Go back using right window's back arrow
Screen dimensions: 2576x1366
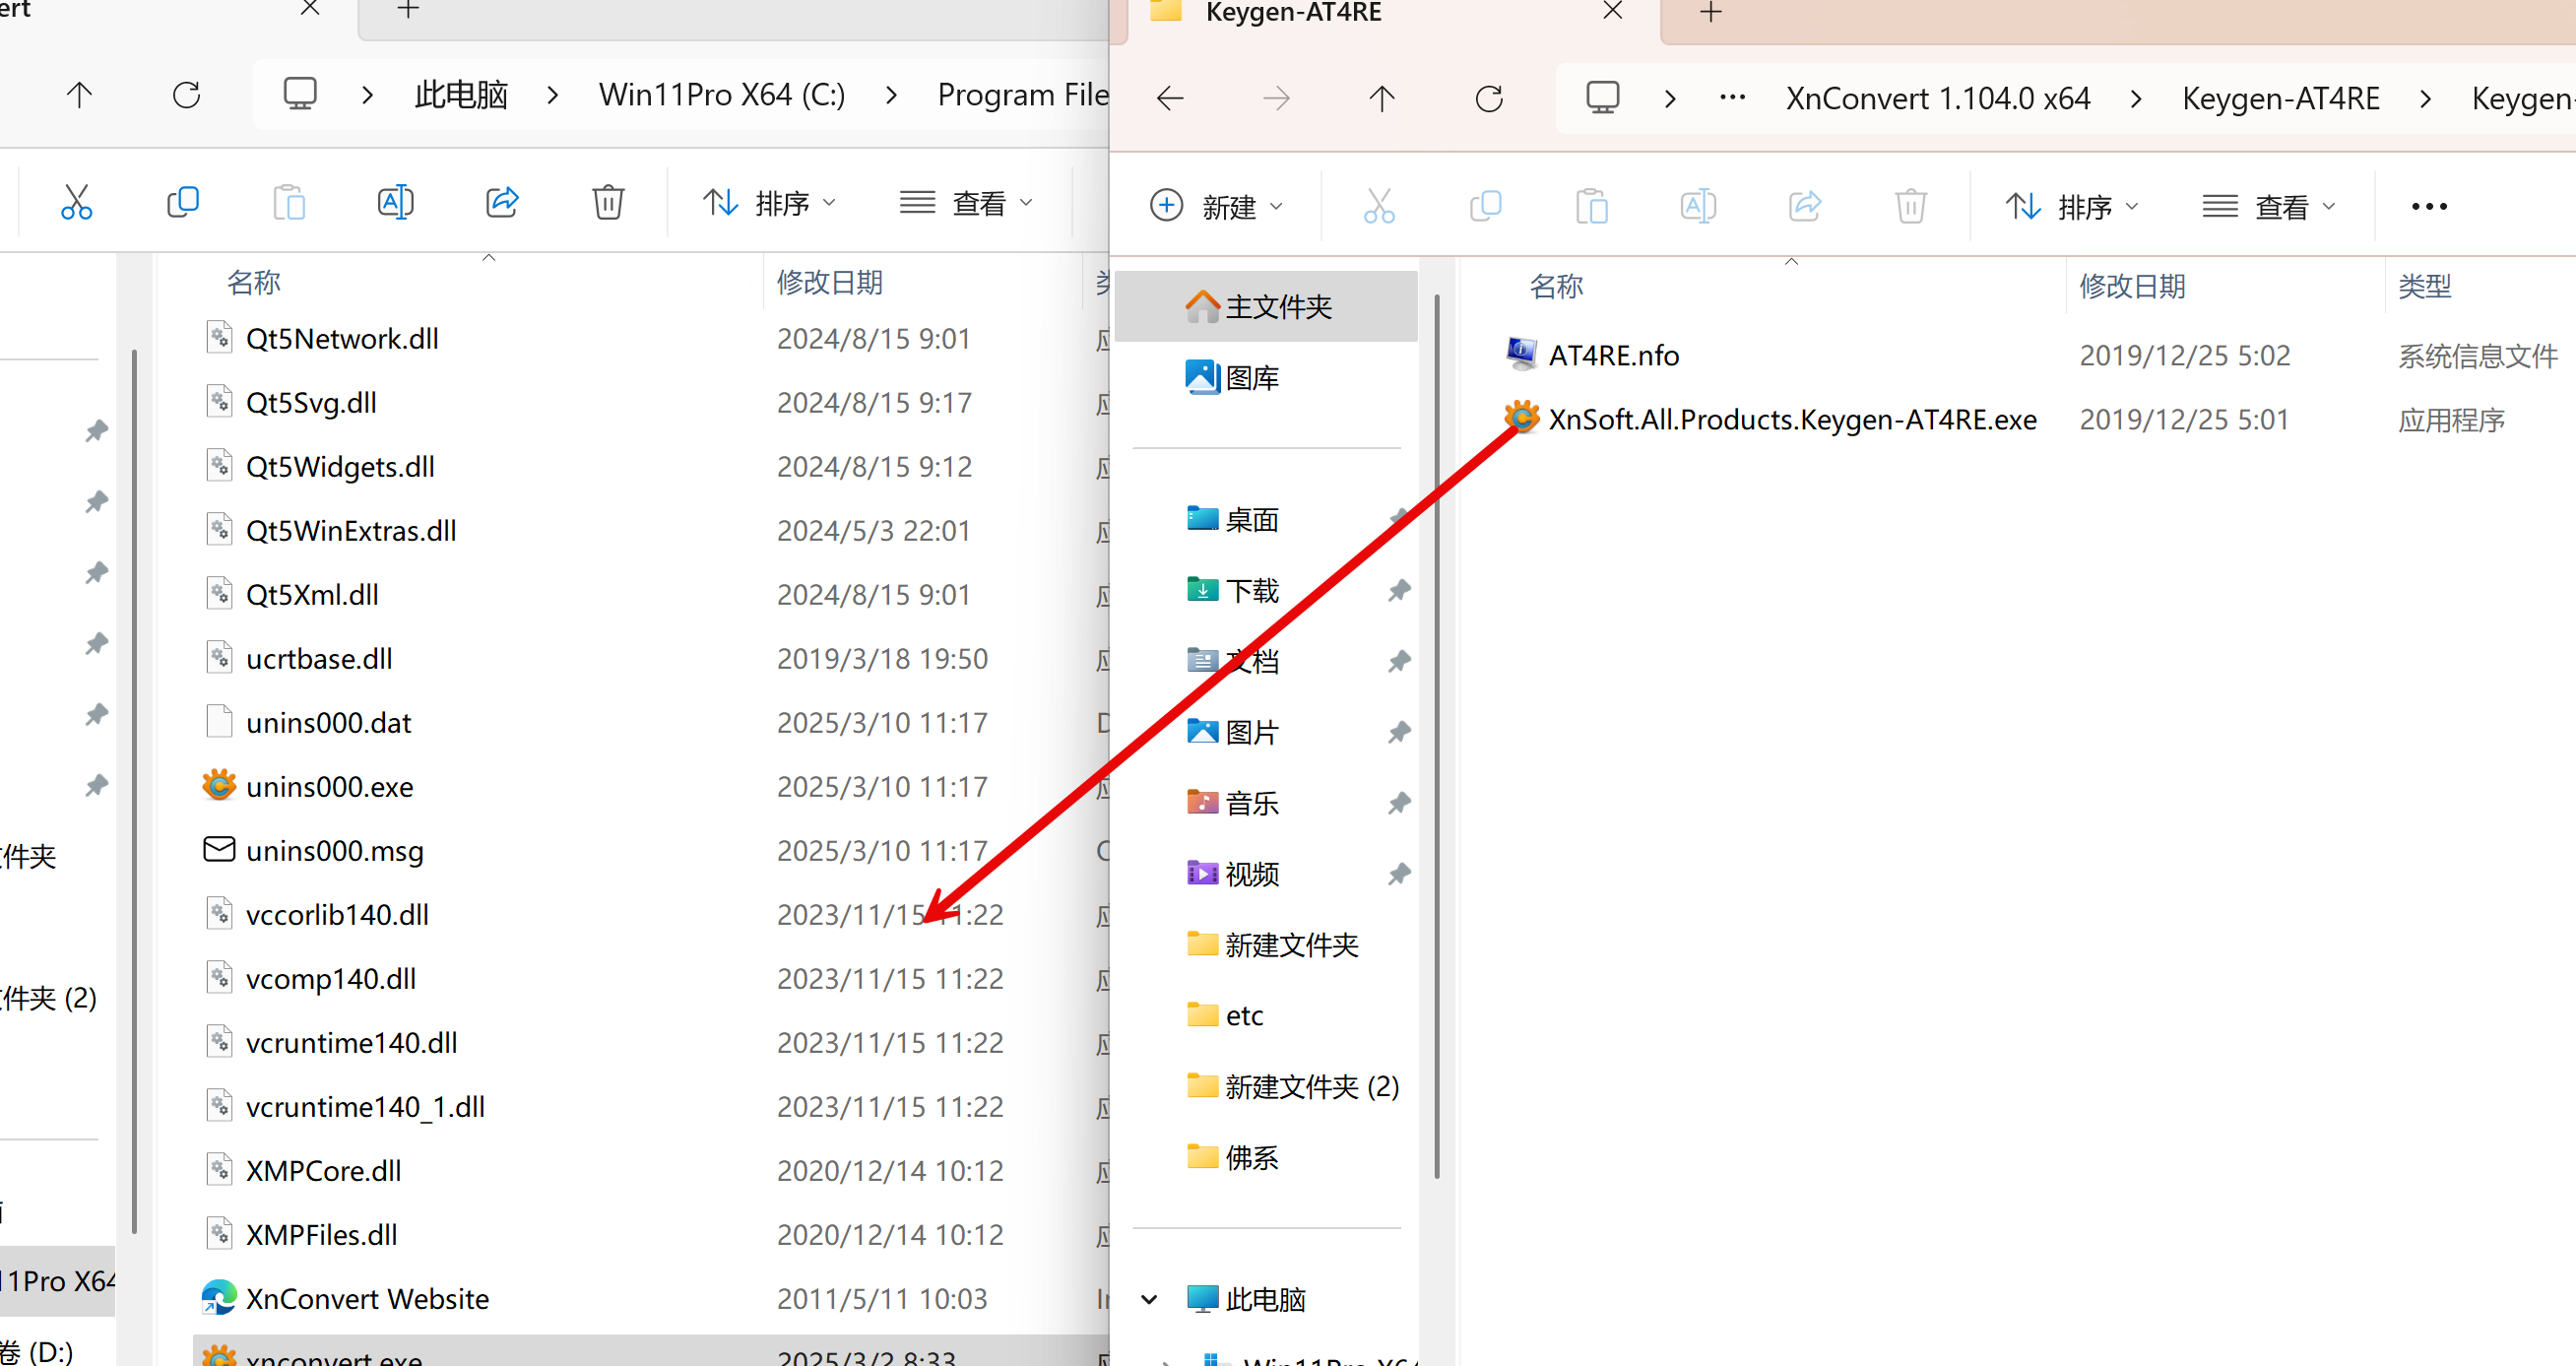point(1170,99)
